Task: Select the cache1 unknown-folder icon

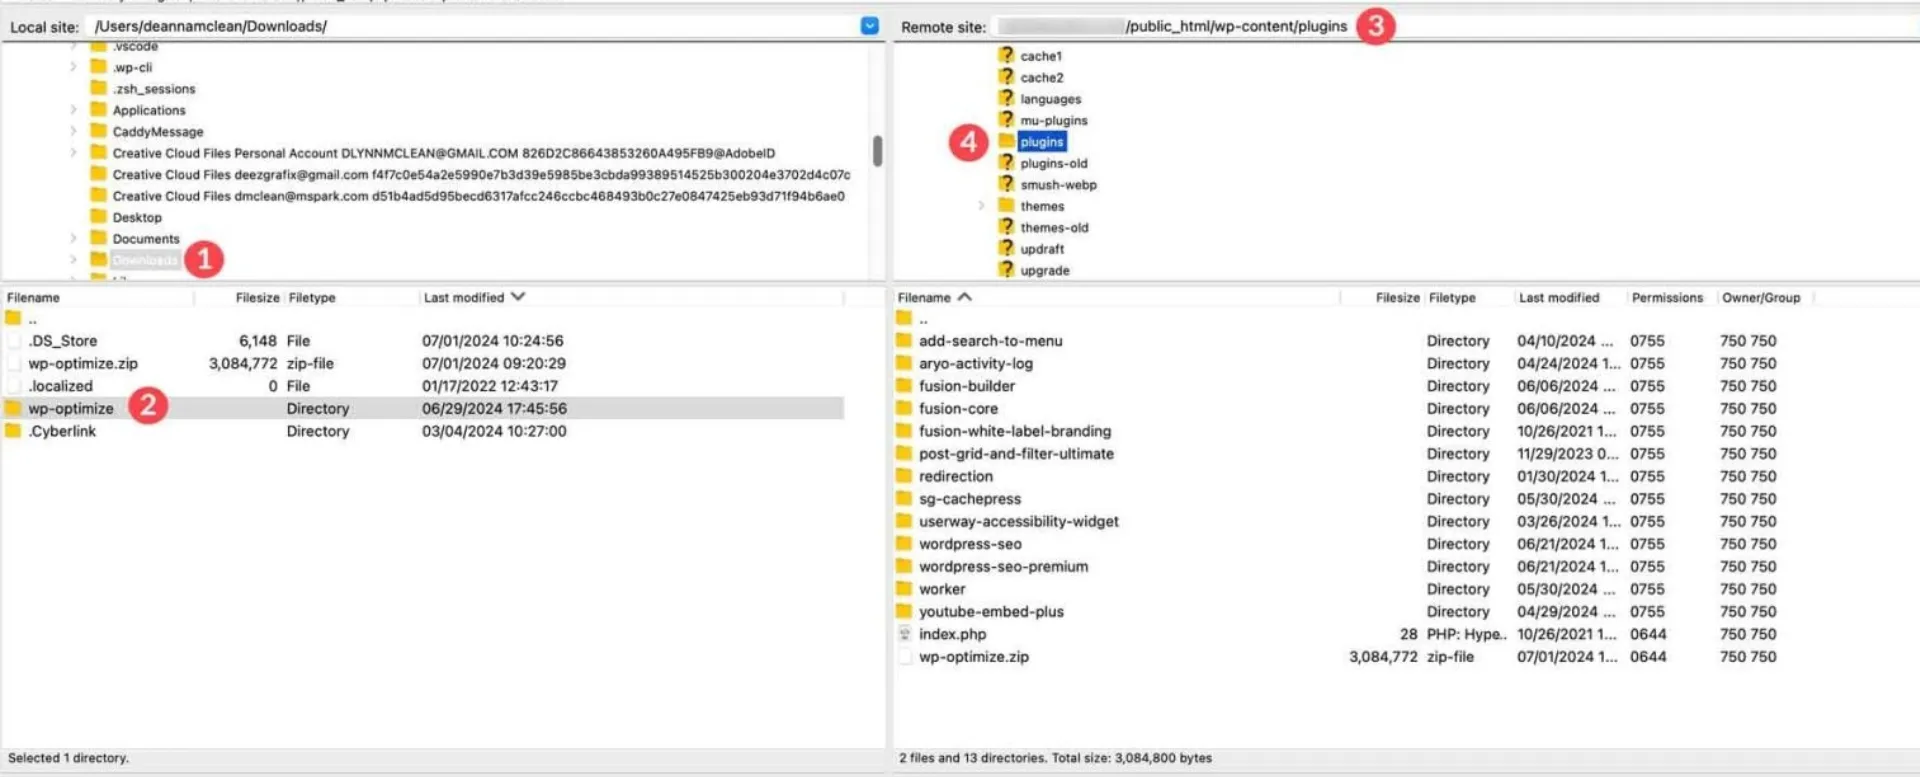Action: tap(1006, 55)
